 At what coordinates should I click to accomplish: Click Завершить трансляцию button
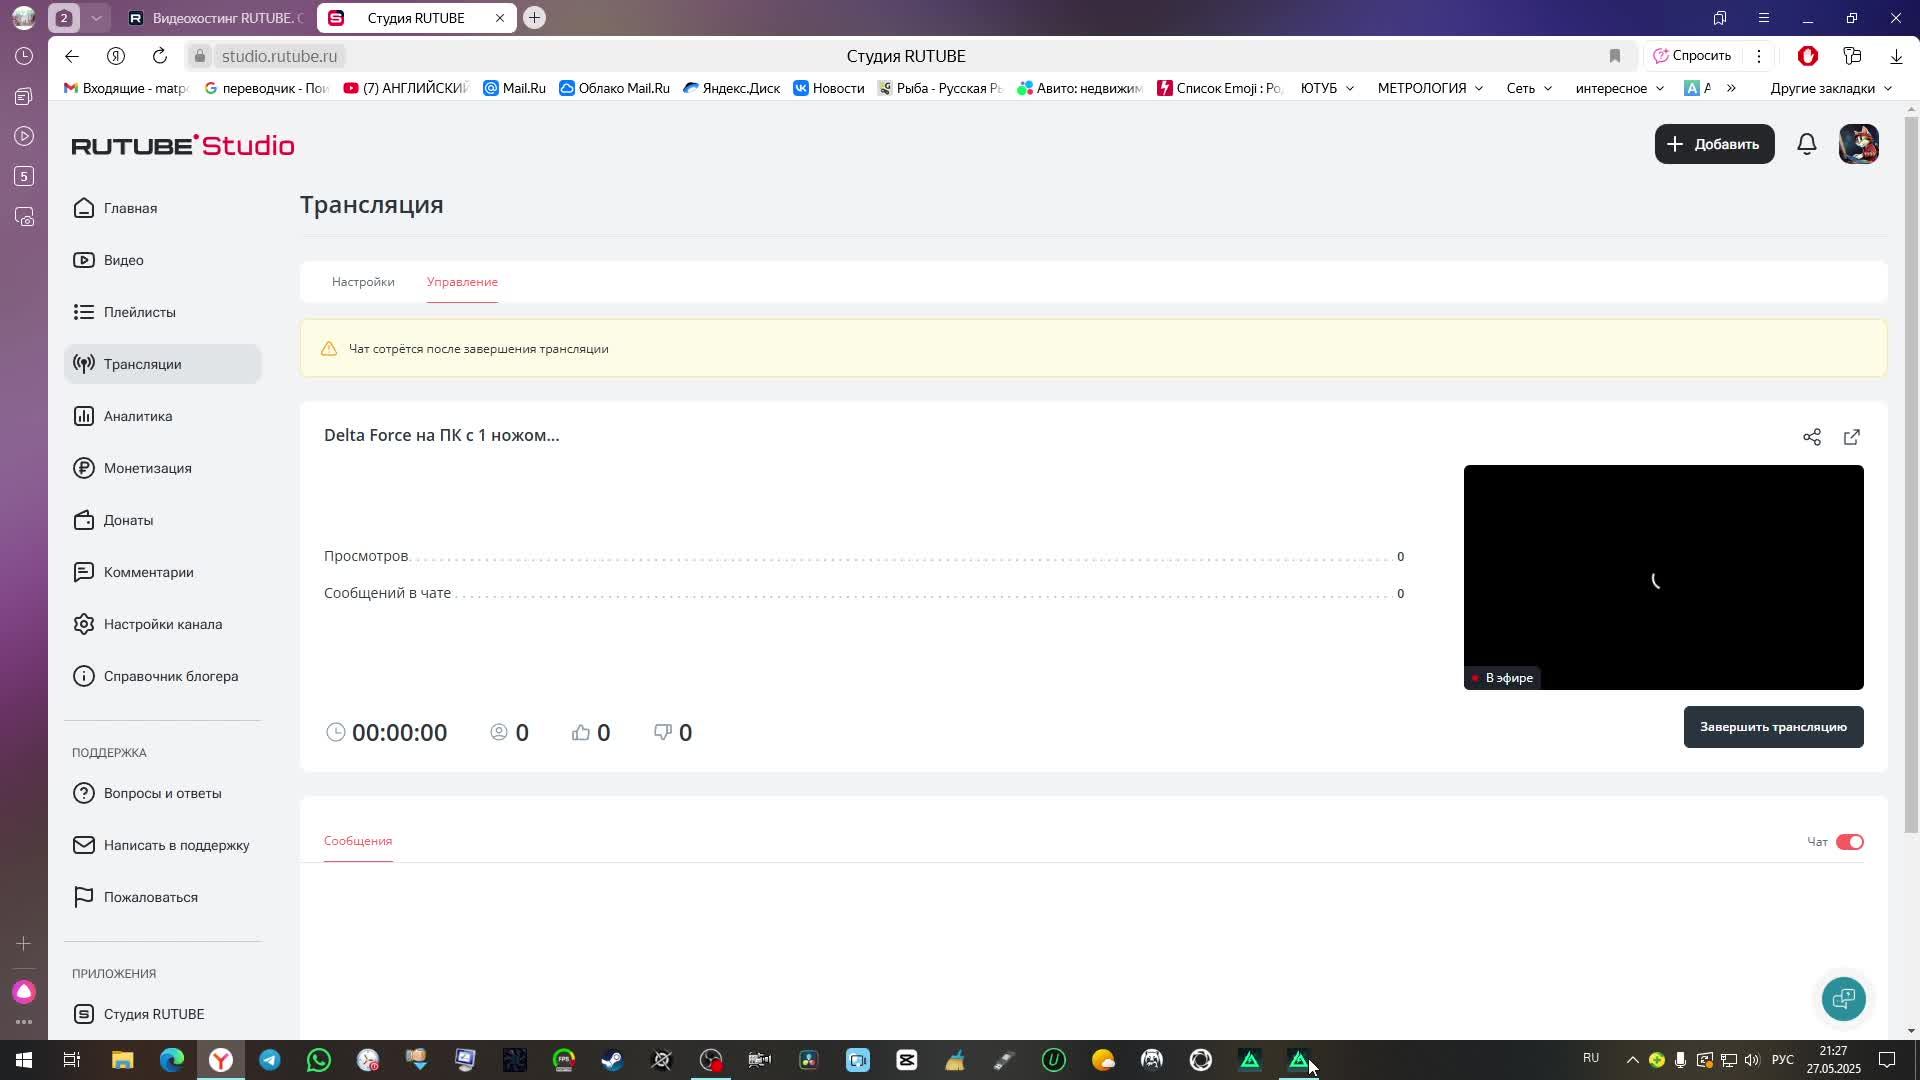pyautogui.click(x=1773, y=727)
